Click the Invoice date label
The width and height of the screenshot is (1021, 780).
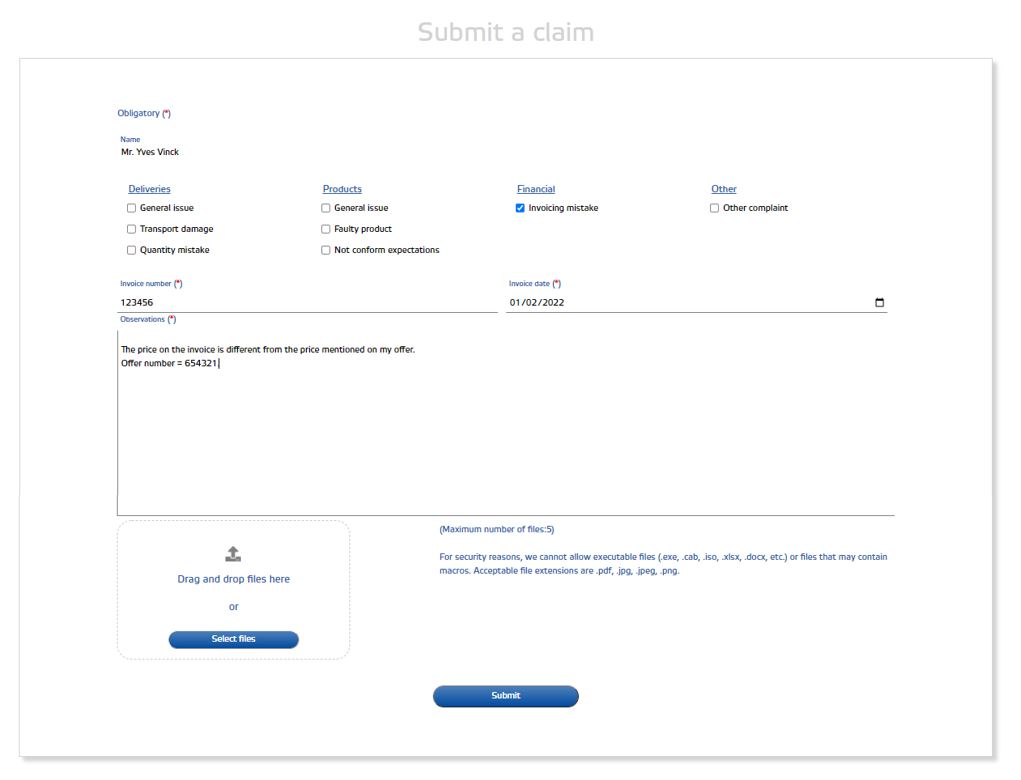point(535,283)
